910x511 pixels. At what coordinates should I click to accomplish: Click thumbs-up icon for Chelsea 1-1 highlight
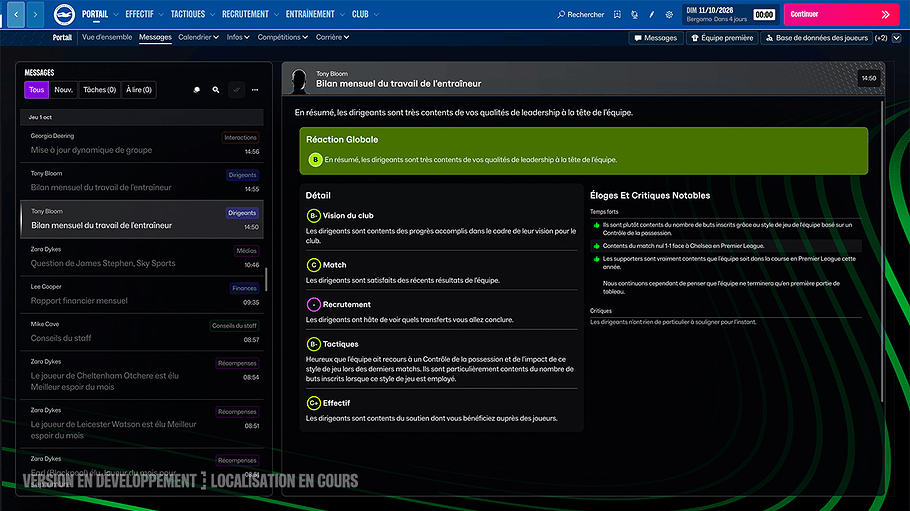[x=596, y=246]
